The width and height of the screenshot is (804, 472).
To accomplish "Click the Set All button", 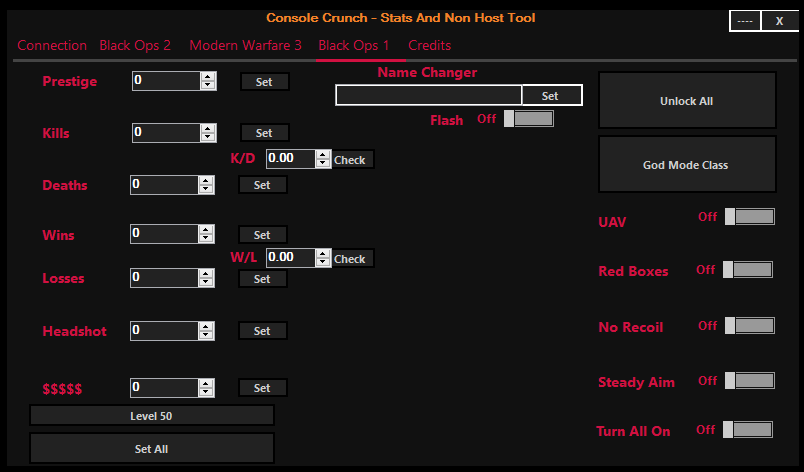I will tap(152, 448).
